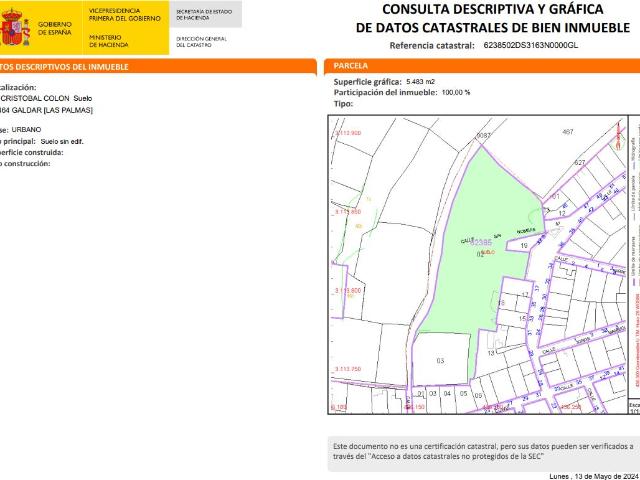The width and height of the screenshot is (640, 480).
Task: Click parcel number 04 at map bottom
Action: [447, 393]
